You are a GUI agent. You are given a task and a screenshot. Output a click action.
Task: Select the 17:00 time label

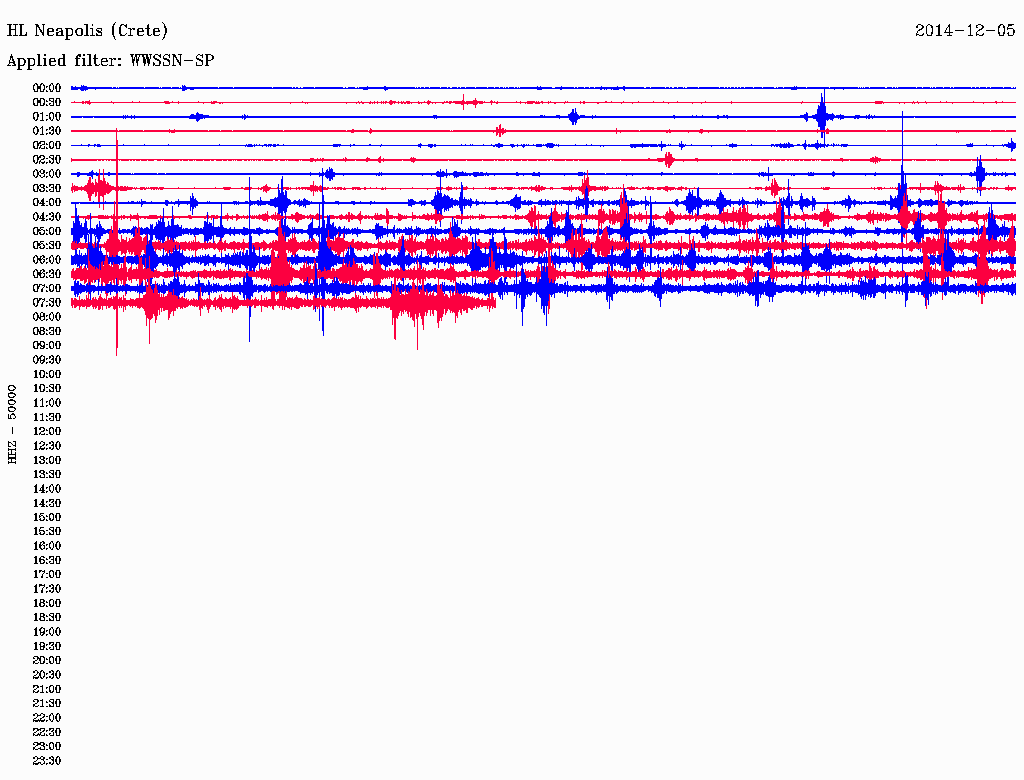click(47, 574)
